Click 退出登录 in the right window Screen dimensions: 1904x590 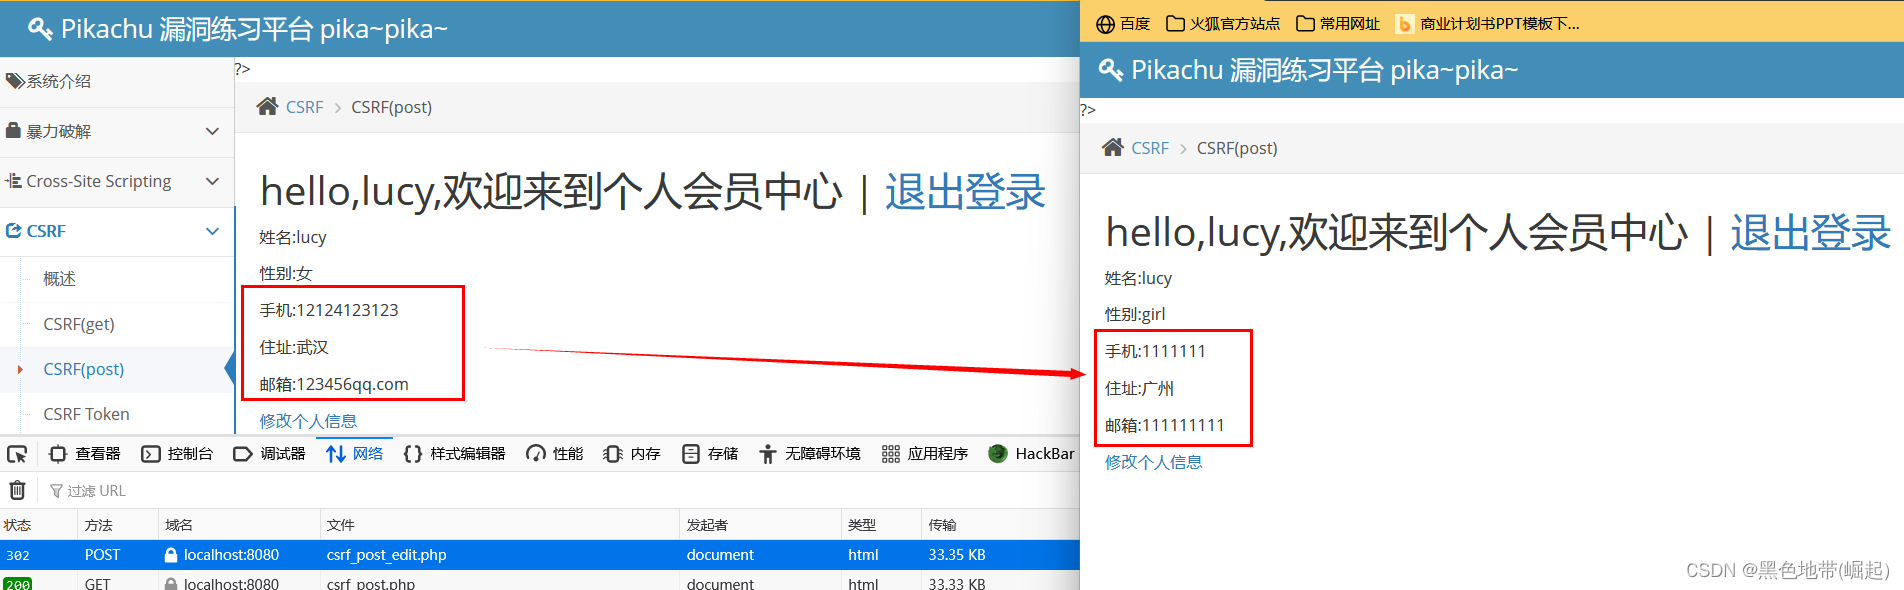[1811, 233]
